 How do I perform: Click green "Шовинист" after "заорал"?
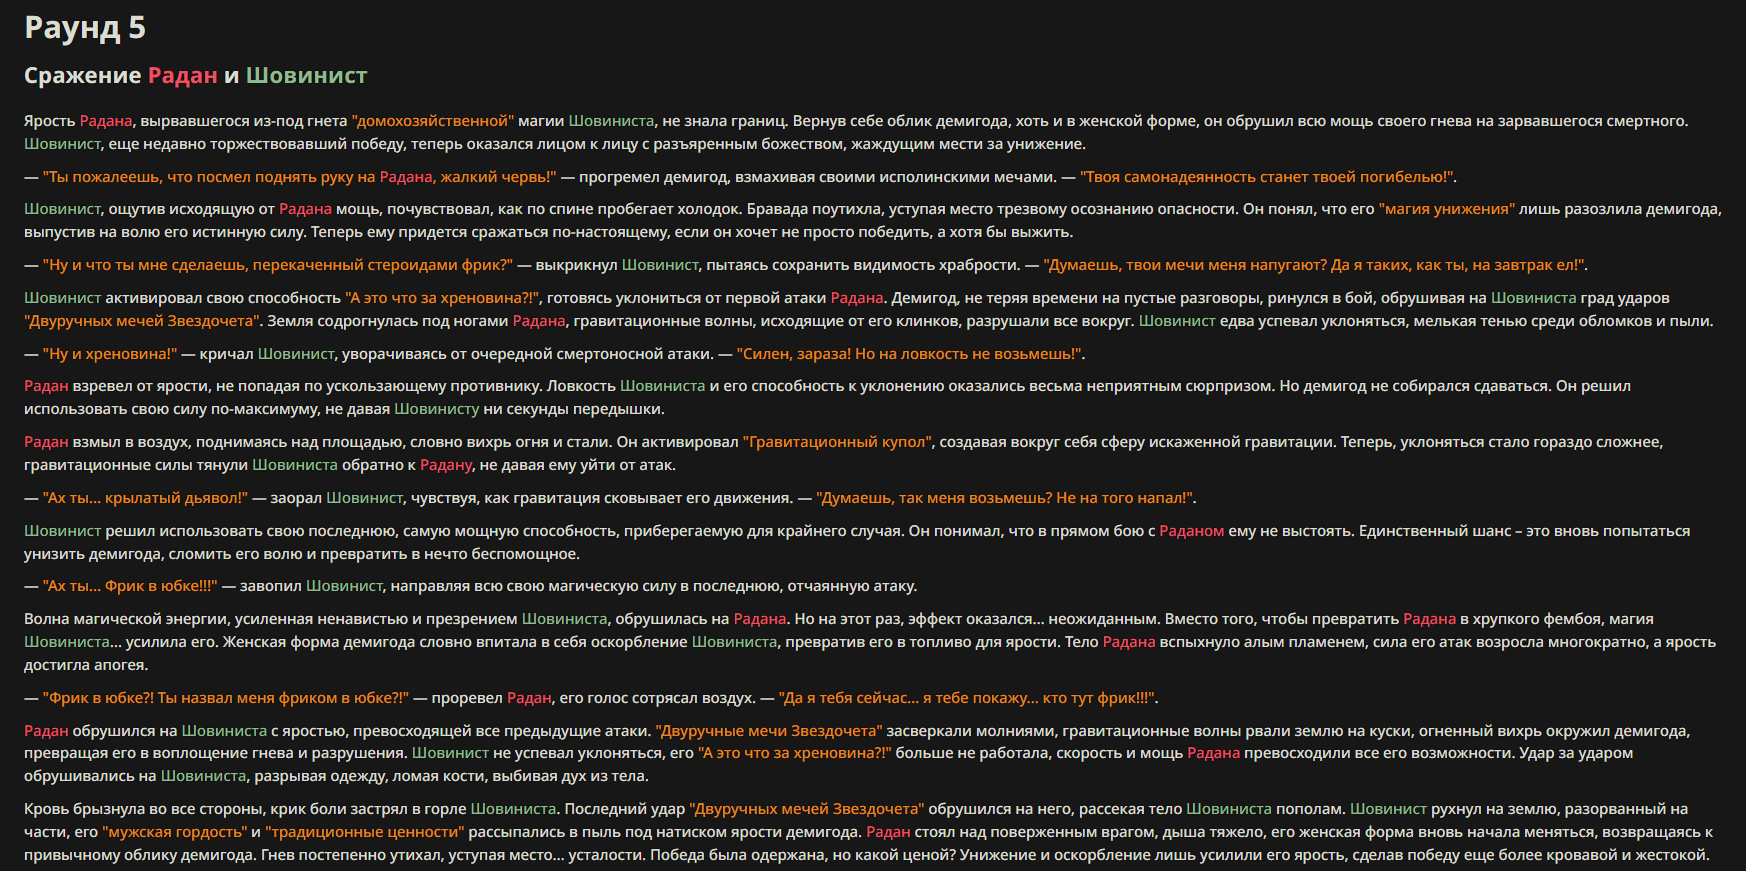coord(365,498)
